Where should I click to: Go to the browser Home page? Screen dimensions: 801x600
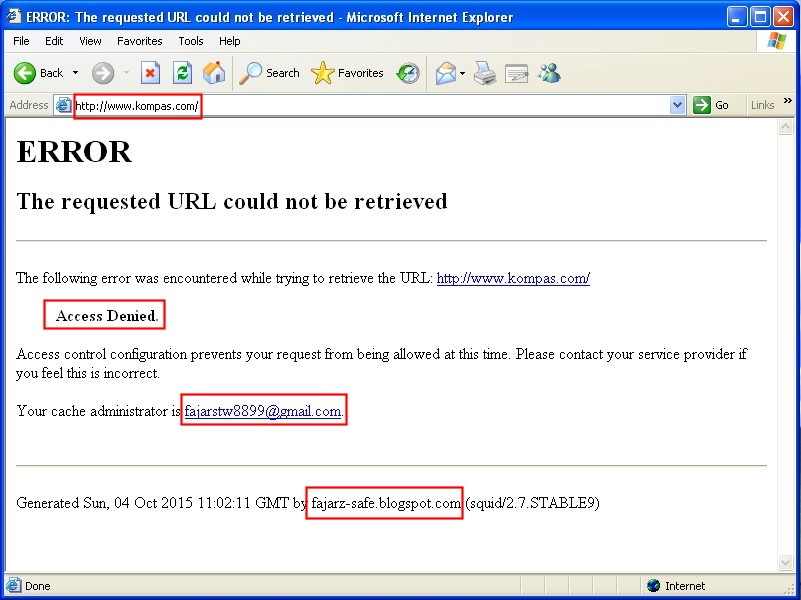pos(212,73)
